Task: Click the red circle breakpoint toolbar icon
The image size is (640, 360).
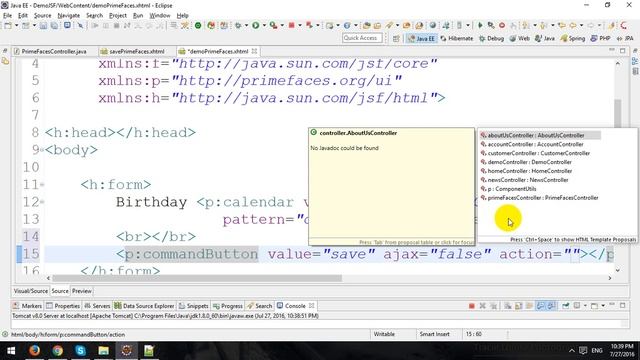Action: [502, 25]
